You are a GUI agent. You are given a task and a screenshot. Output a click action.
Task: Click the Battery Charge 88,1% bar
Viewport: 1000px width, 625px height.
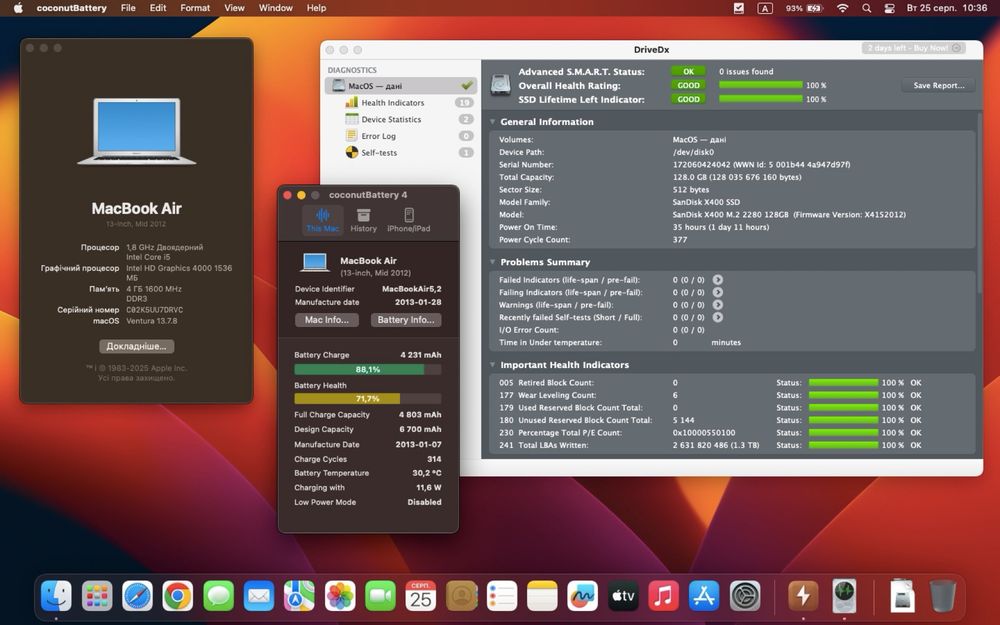click(367, 369)
